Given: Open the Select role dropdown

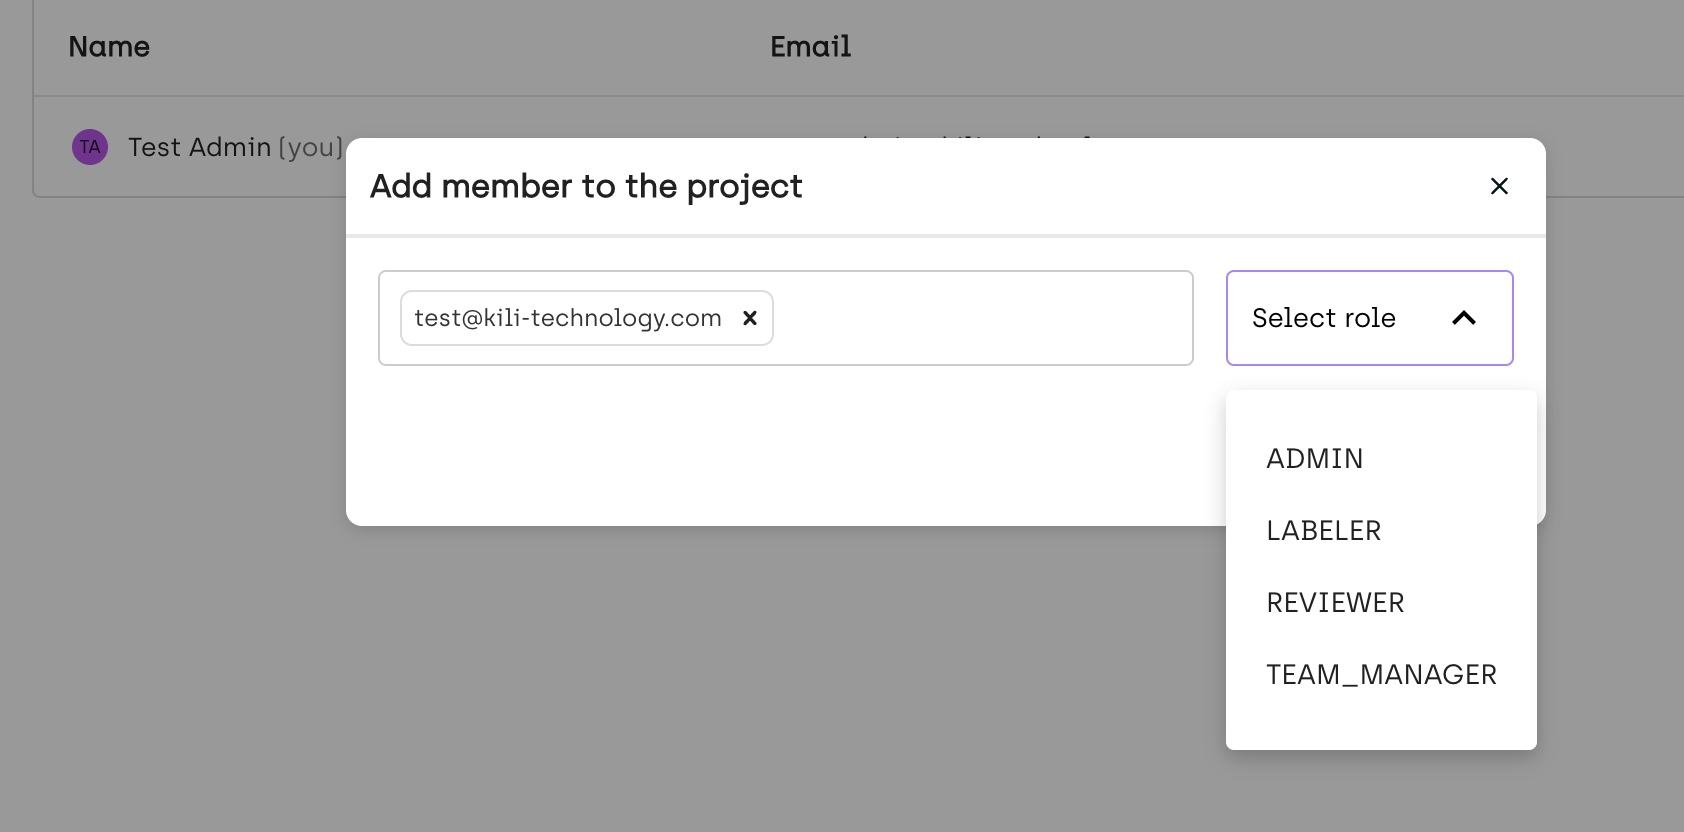Looking at the screenshot, I should tap(1370, 318).
